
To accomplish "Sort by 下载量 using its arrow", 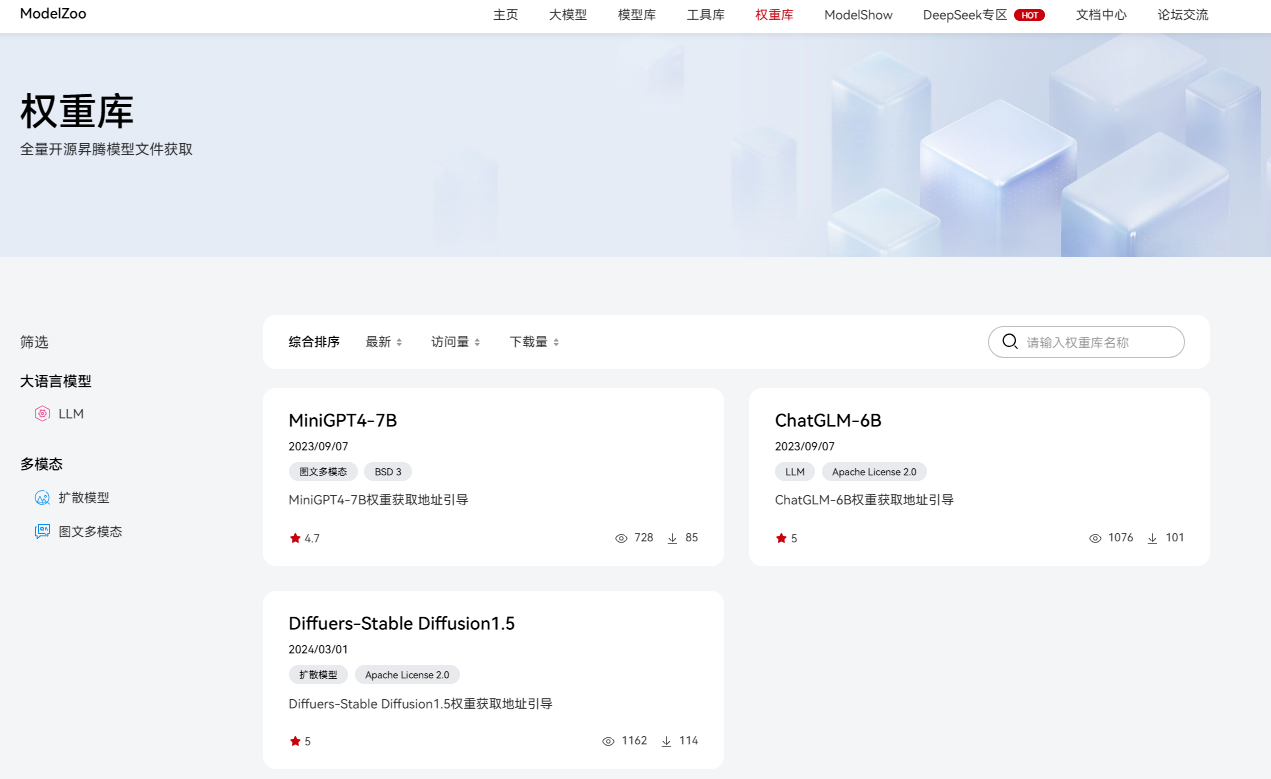I will click(556, 342).
